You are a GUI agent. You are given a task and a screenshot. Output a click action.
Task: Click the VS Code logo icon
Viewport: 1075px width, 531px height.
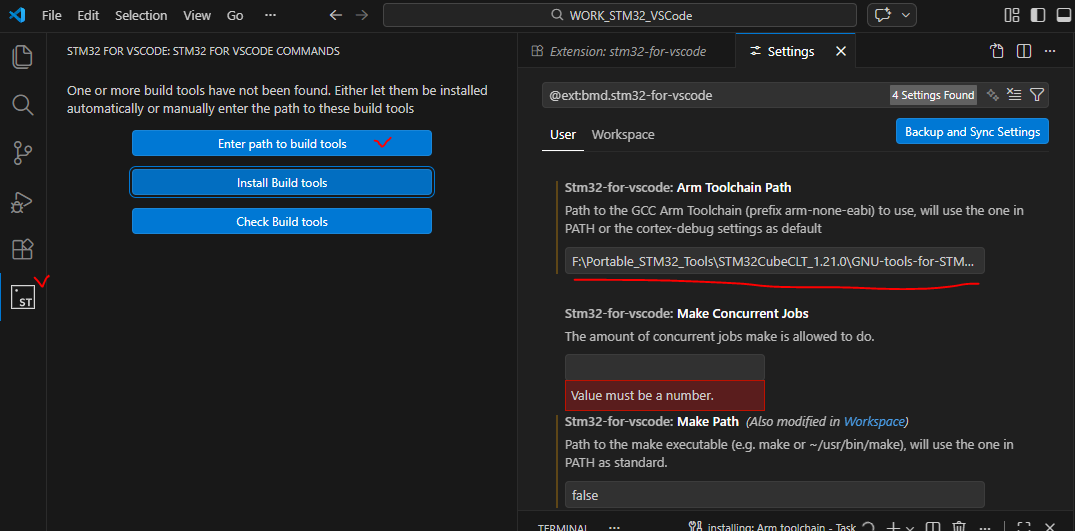[18, 15]
